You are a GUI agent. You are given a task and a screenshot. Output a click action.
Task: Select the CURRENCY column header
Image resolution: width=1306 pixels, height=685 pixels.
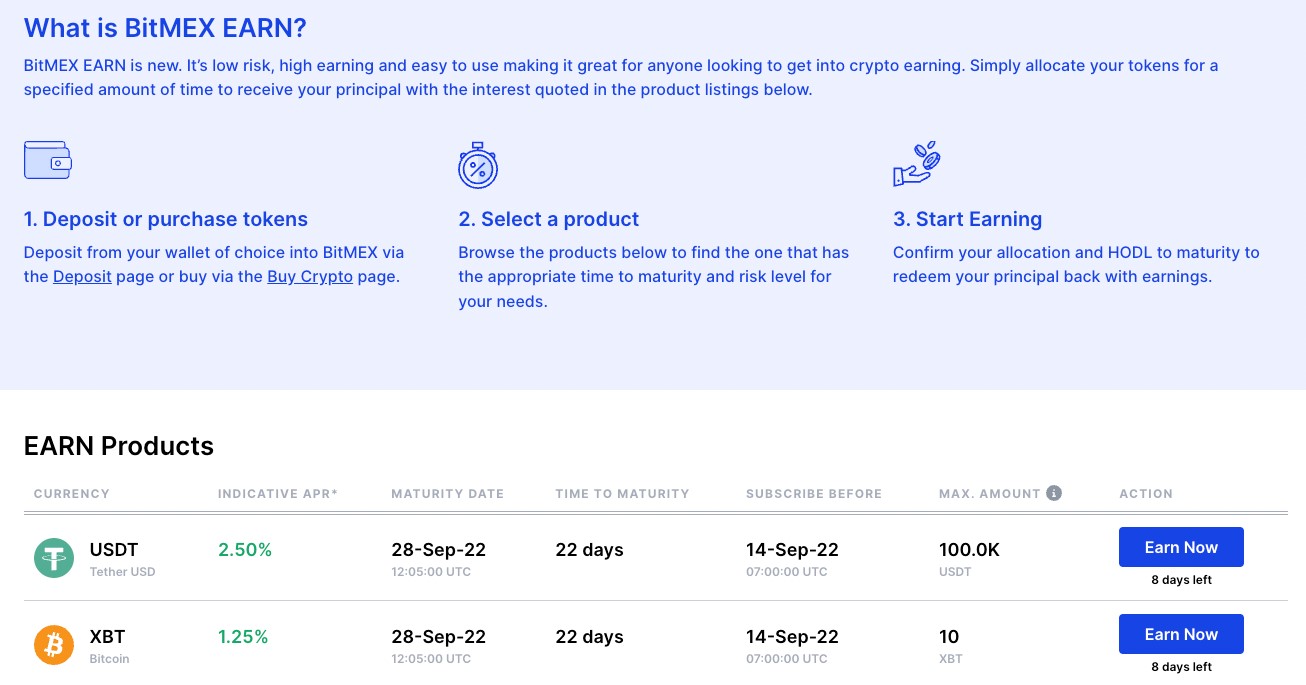(71, 493)
